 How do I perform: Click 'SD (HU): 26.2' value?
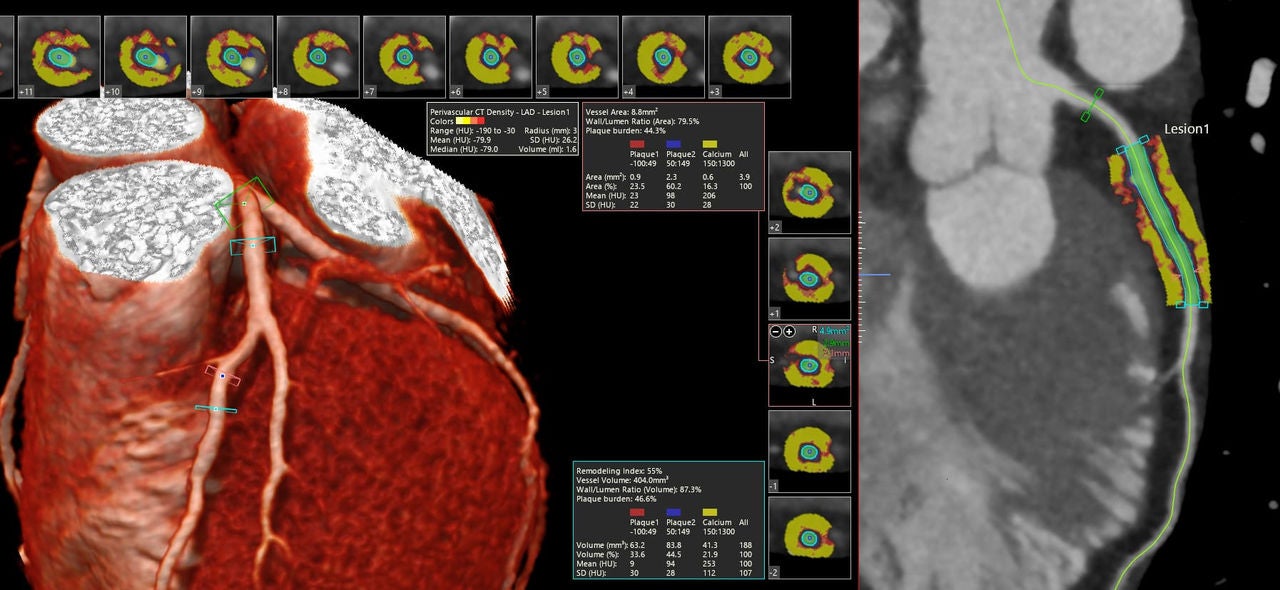point(555,140)
